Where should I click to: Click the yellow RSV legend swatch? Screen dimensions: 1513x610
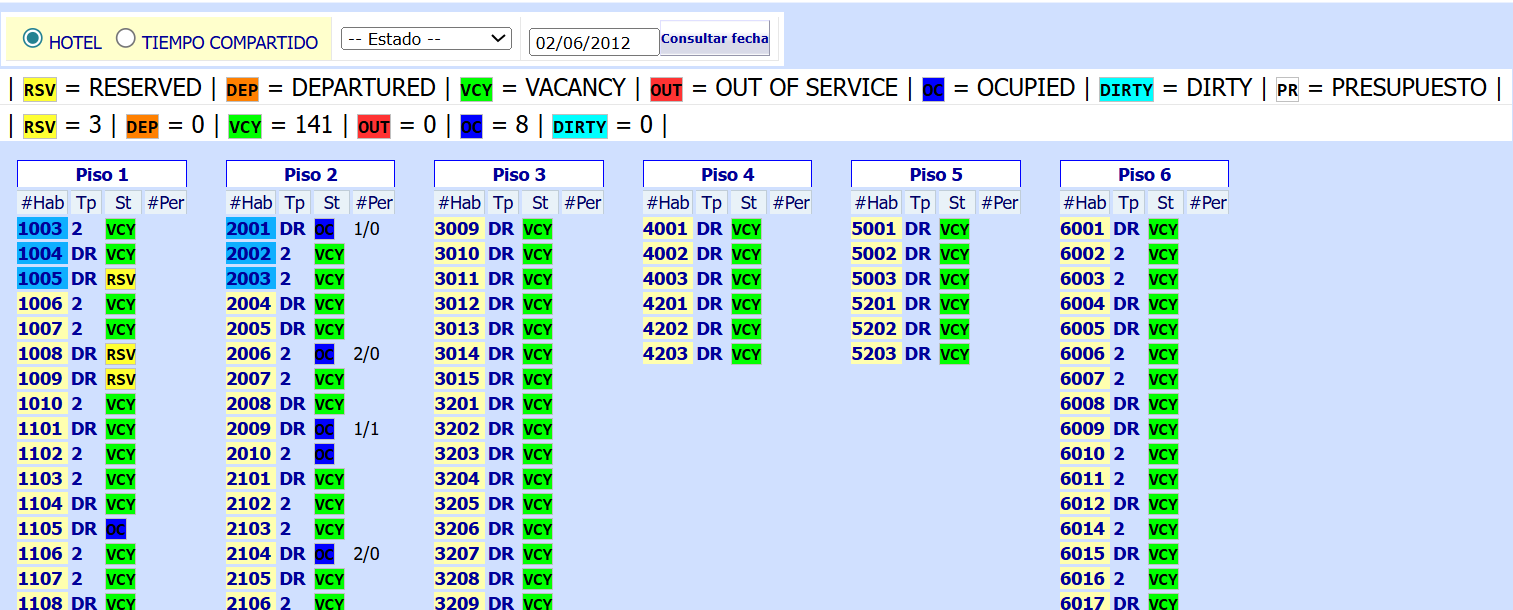click(x=40, y=90)
